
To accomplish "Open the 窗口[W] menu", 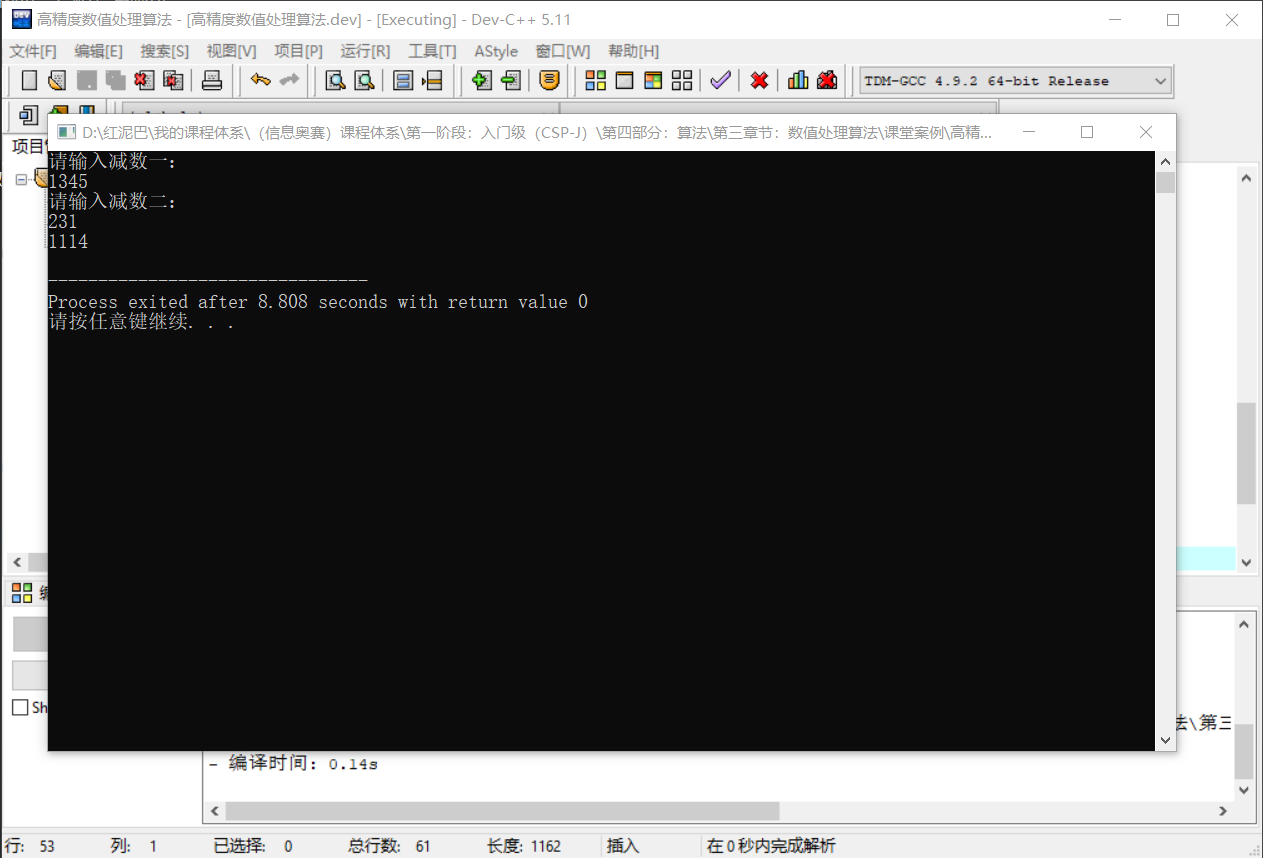I will (563, 51).
